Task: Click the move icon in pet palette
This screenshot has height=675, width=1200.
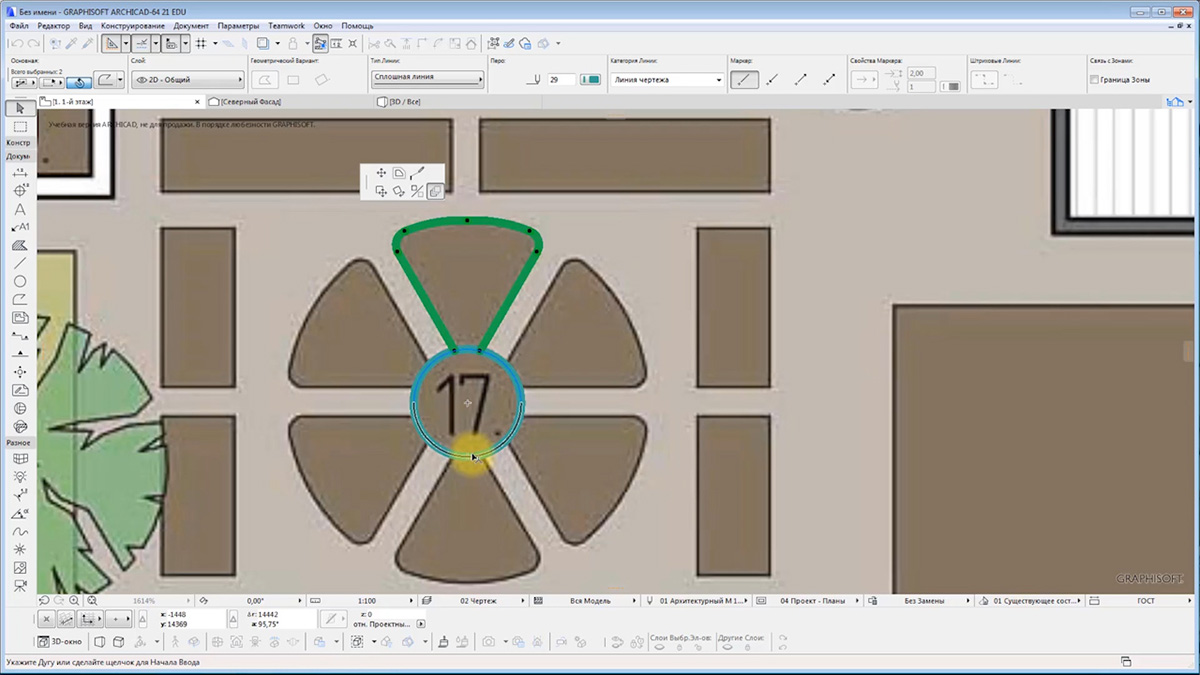Action: click(x=381, y=174)
